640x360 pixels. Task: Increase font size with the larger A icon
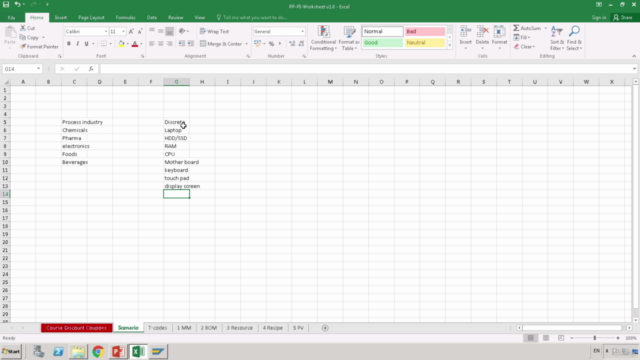pos(131,31)
